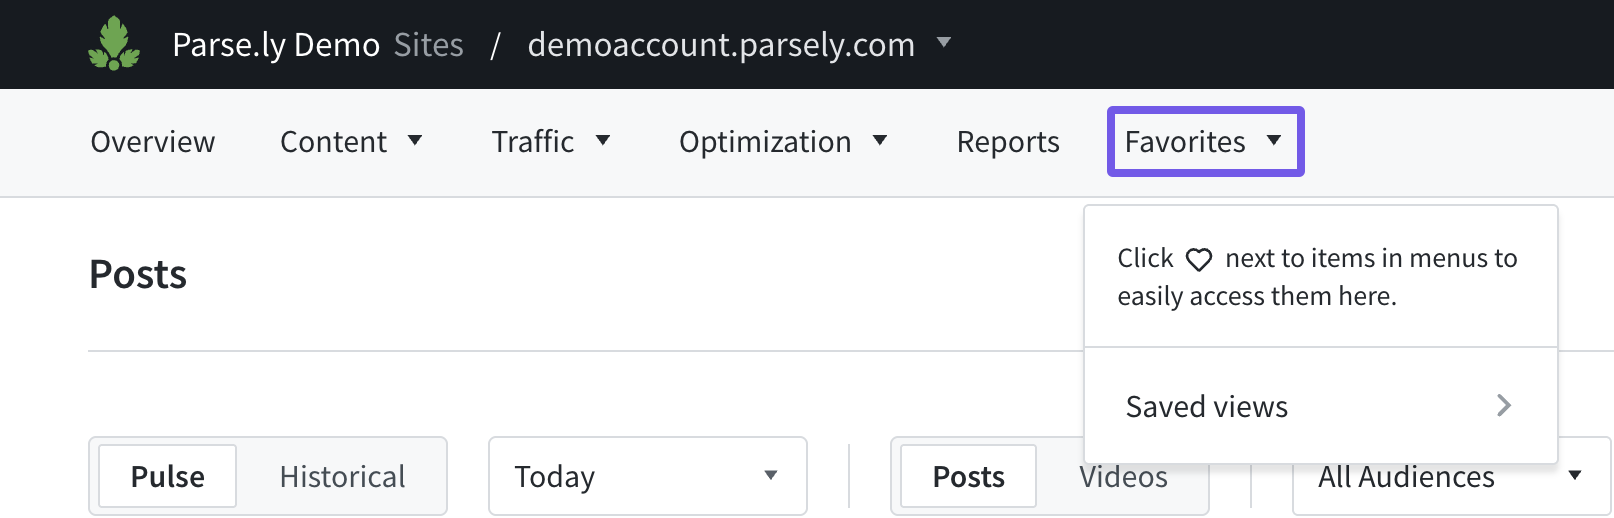Viewport: 1614px width, 518px height.
Task: Collapse the Favorites menu arrow
Action: coord(1274,141)
